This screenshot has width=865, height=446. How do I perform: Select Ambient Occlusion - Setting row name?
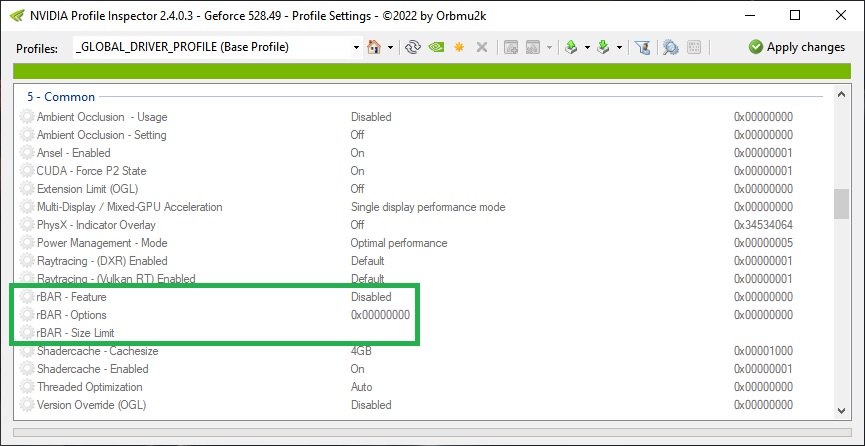coord(102,135)
